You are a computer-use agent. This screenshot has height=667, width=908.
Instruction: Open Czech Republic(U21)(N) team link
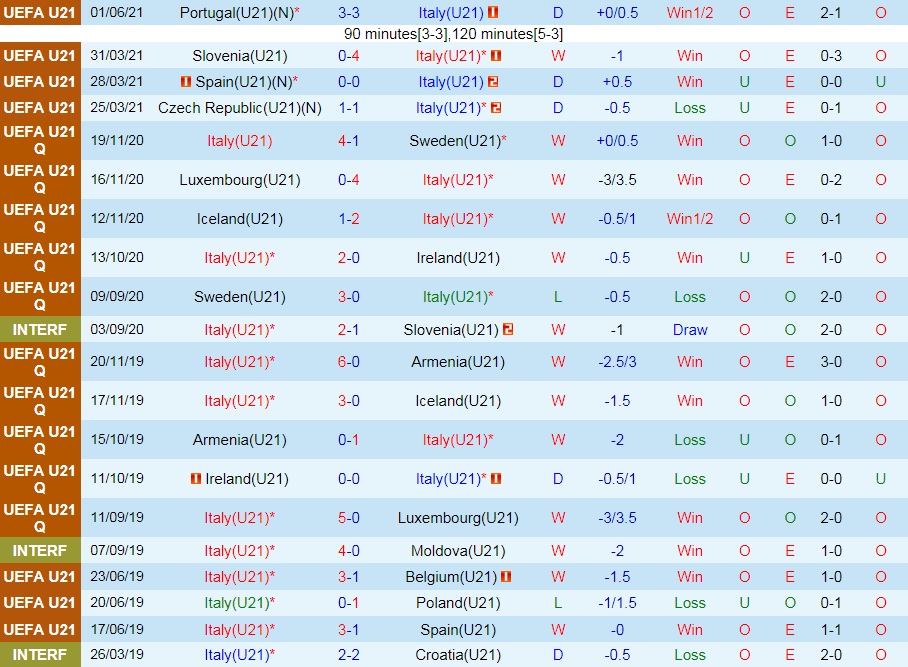coord(240,108)
